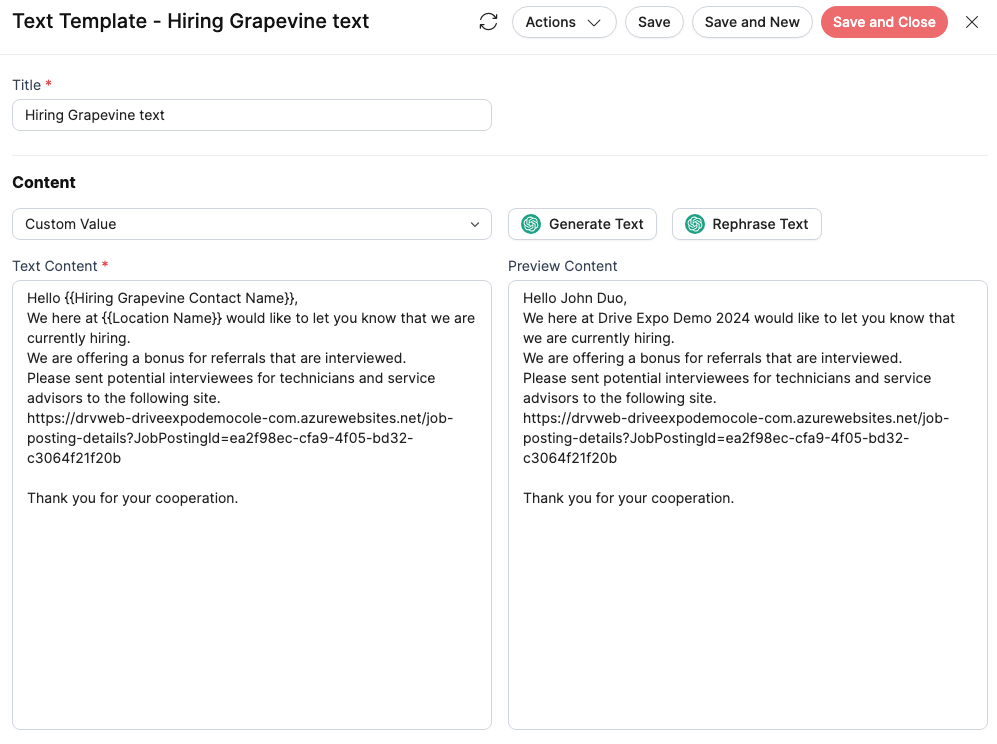The image size is (997, 744).
Task: Open the Actions dropdown menu
Action: [563, 22]
